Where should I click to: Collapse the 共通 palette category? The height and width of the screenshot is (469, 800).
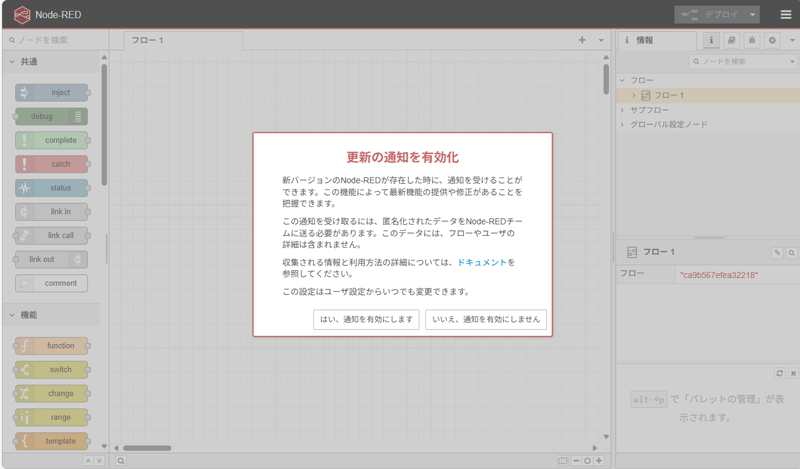click(x=51, y=62)
